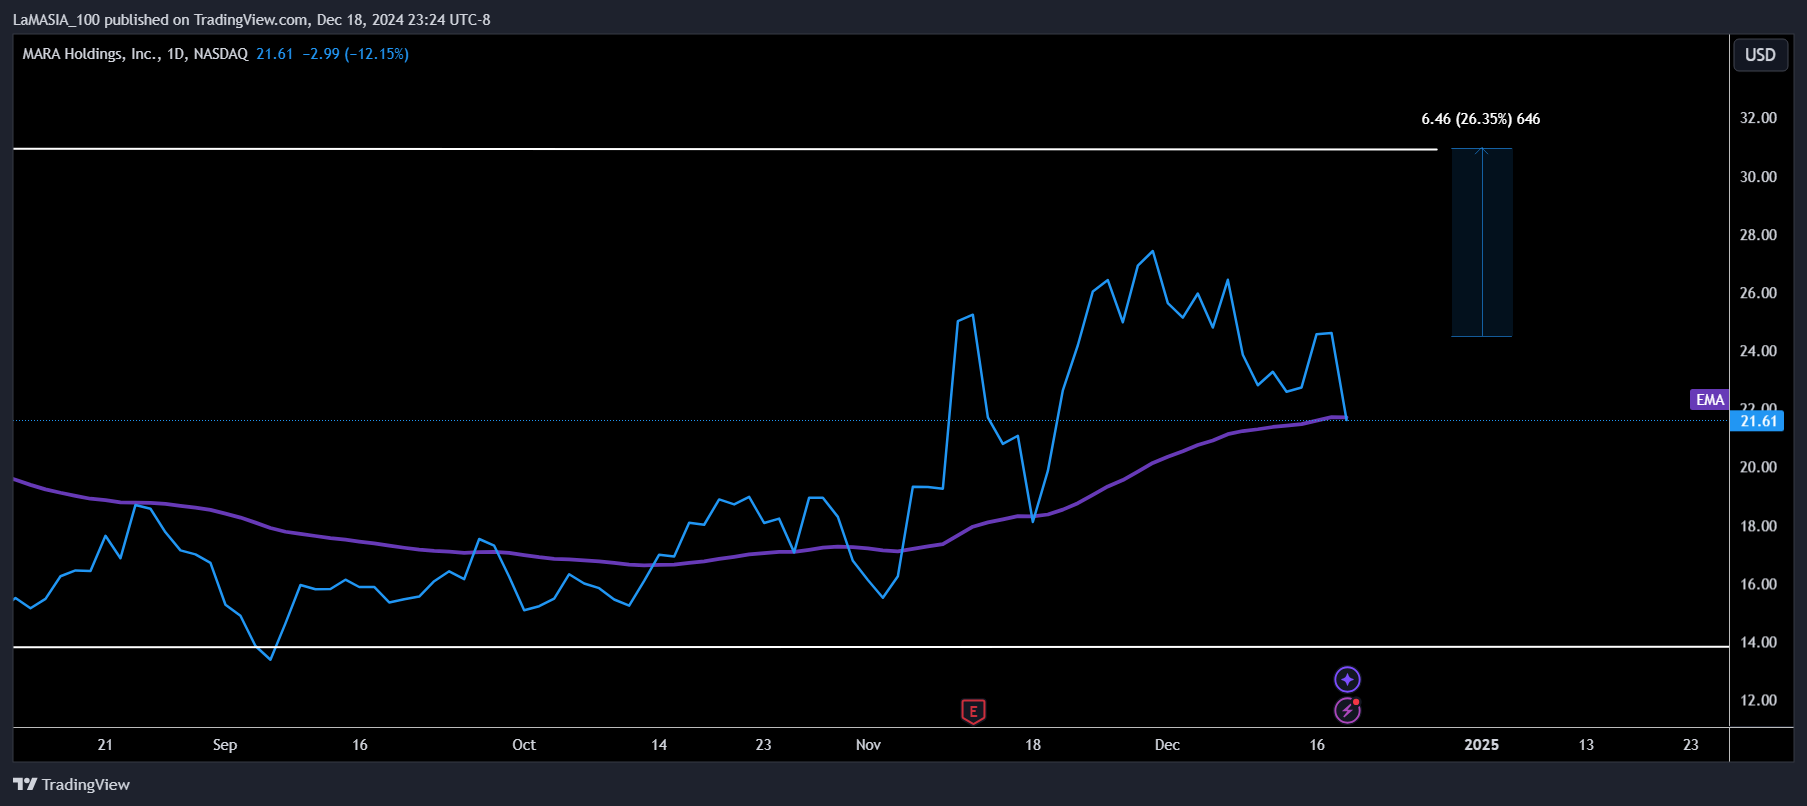Click the 2025 label on time axis
The image size is (1807, 806).
1481,745
